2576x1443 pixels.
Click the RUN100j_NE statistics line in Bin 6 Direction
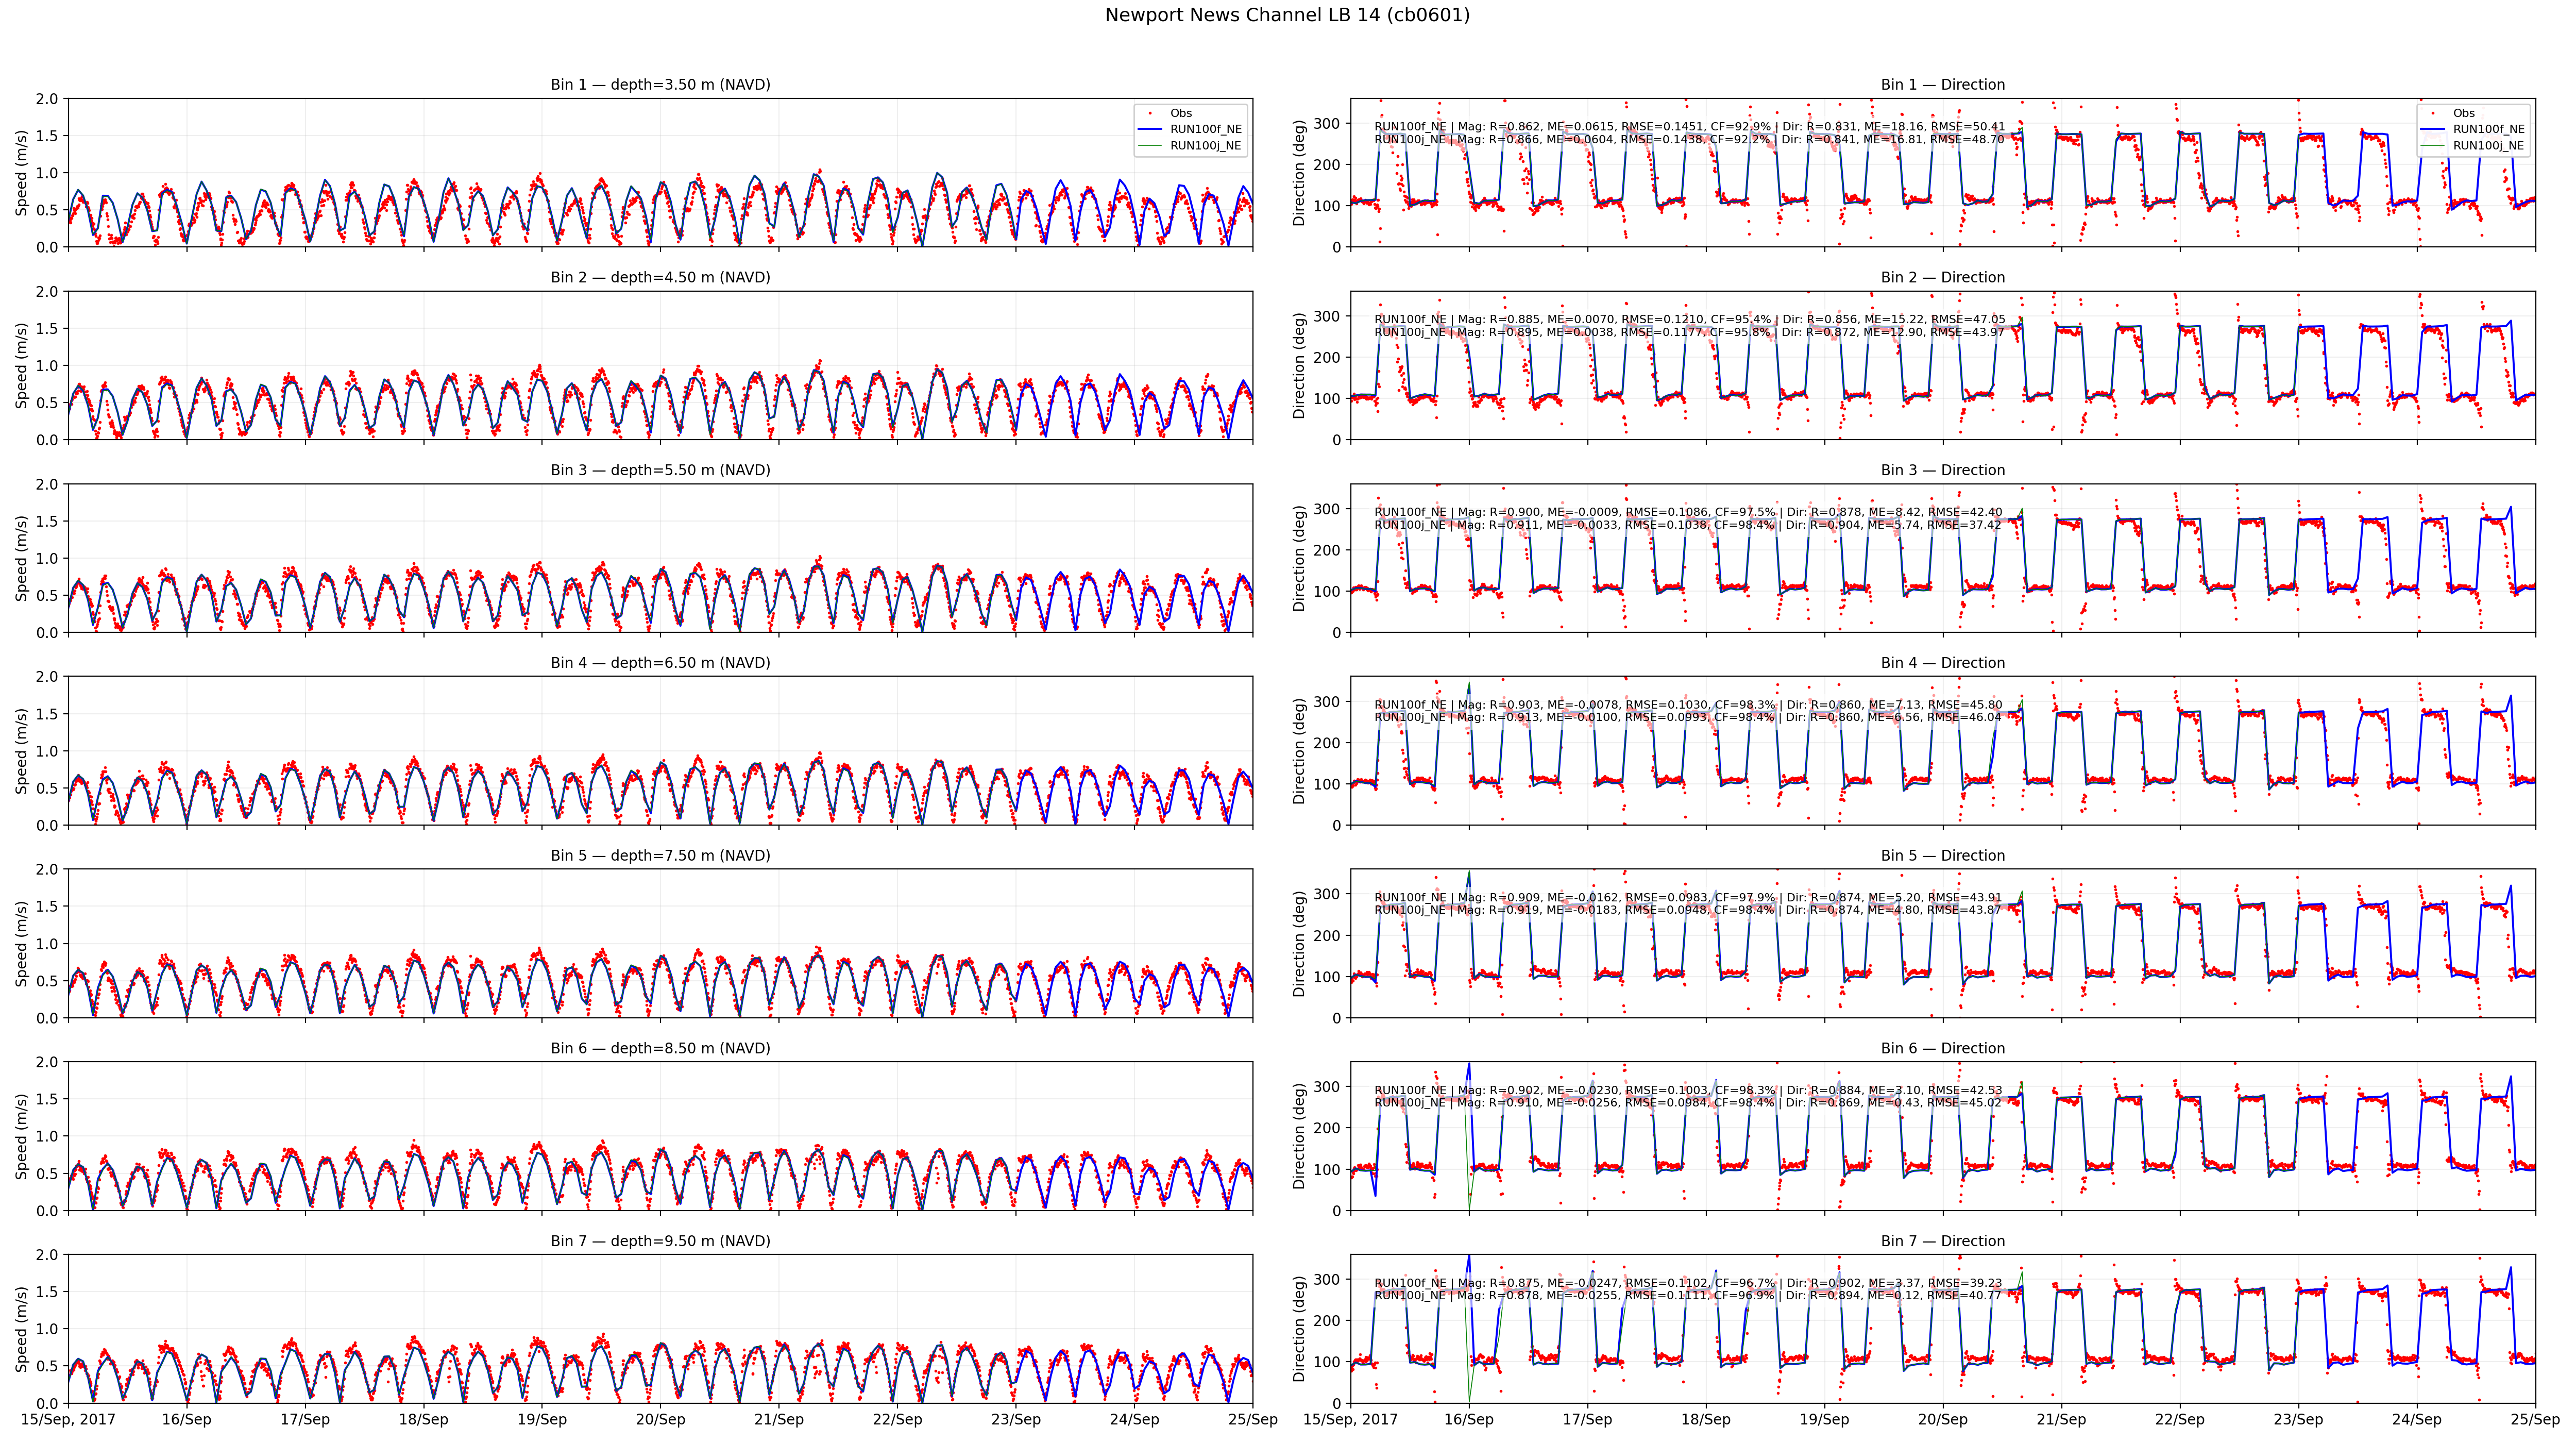click(x=1688, y=1103)
